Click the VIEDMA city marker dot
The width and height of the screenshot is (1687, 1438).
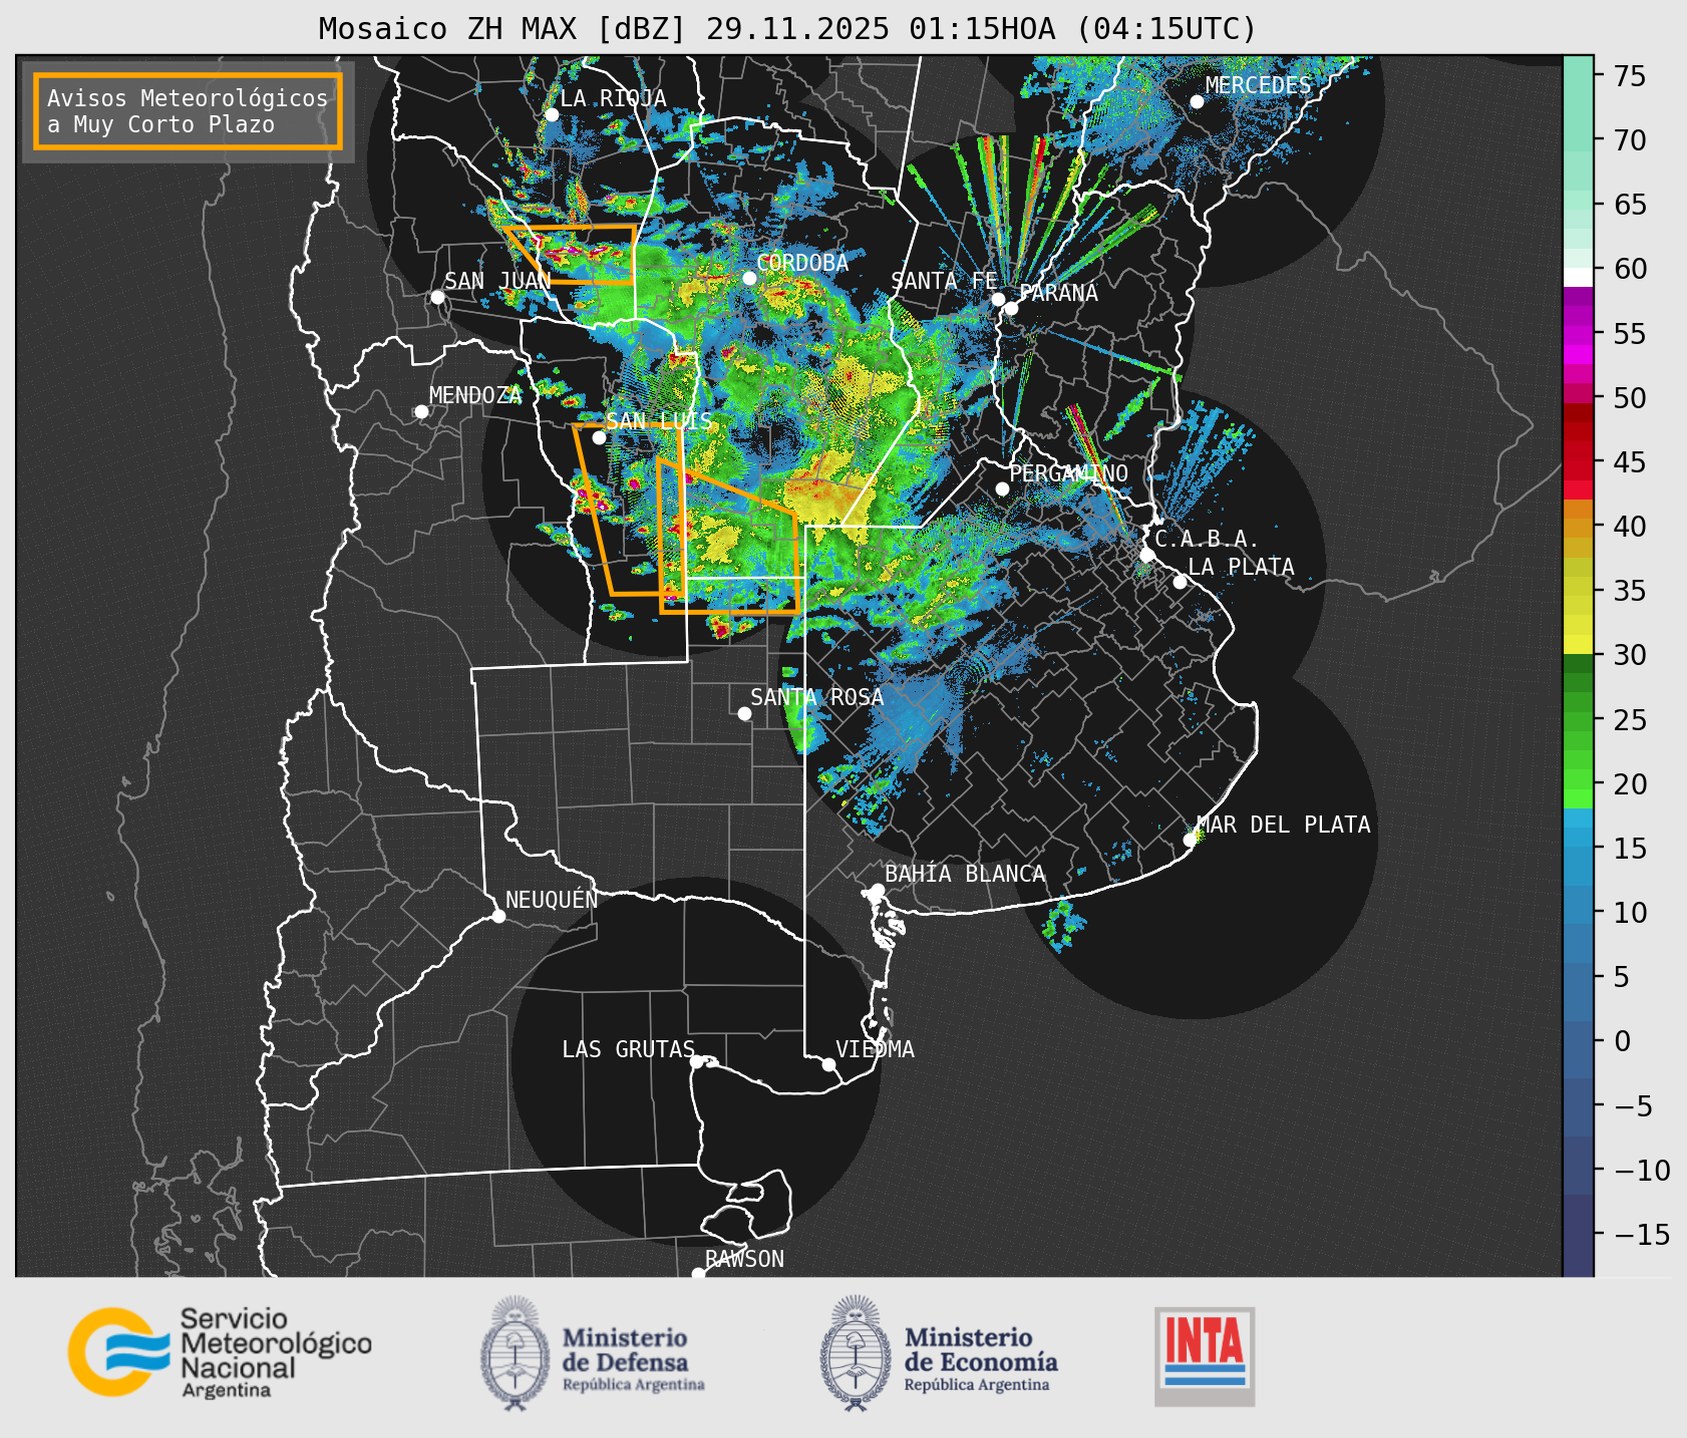(828, 1064)
